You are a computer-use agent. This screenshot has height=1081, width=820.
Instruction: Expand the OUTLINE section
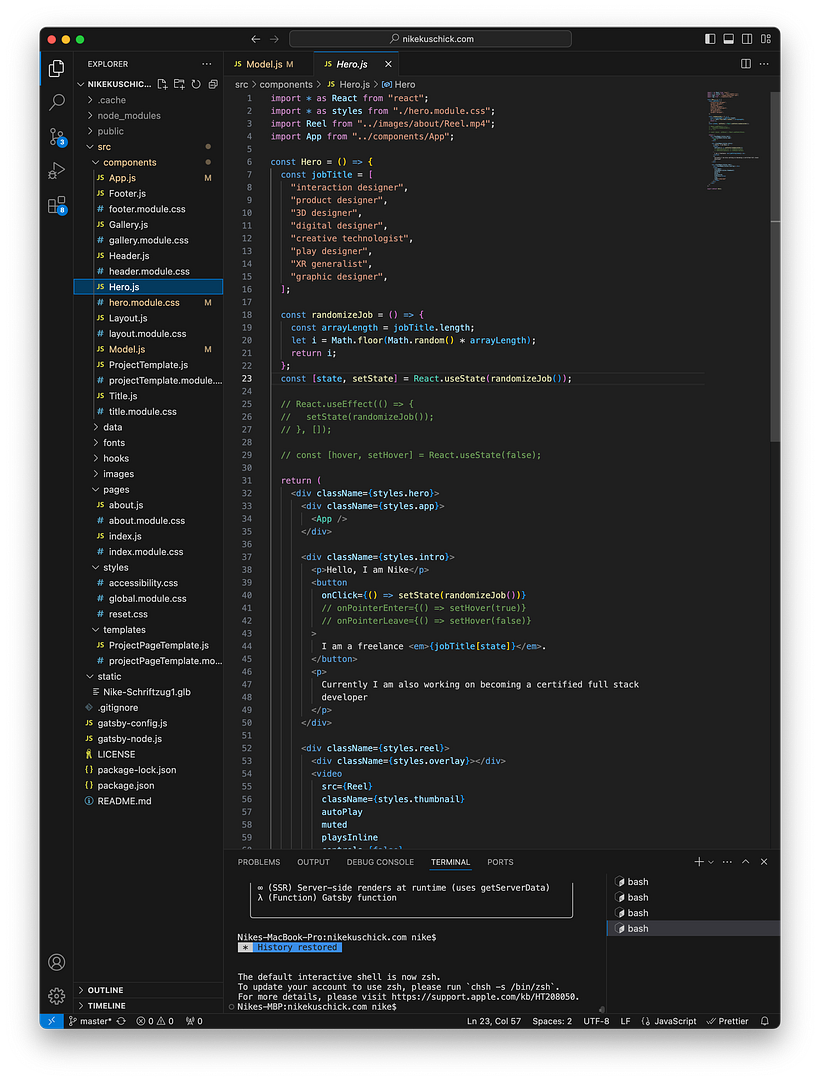pyautogui.click(x=148, y=990)
